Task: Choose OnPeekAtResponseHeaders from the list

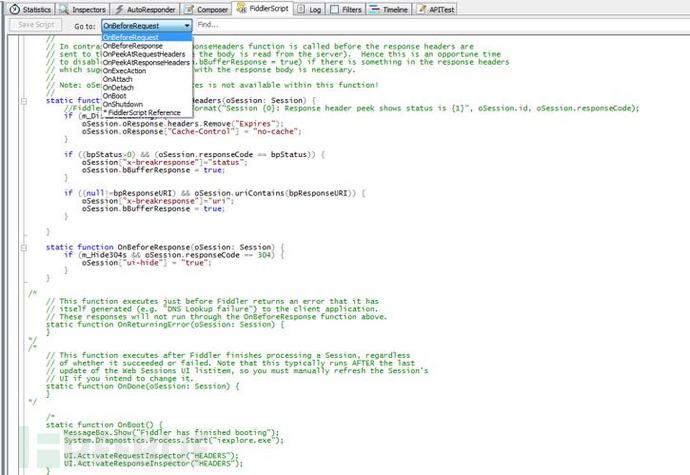Action: point(147,63)
